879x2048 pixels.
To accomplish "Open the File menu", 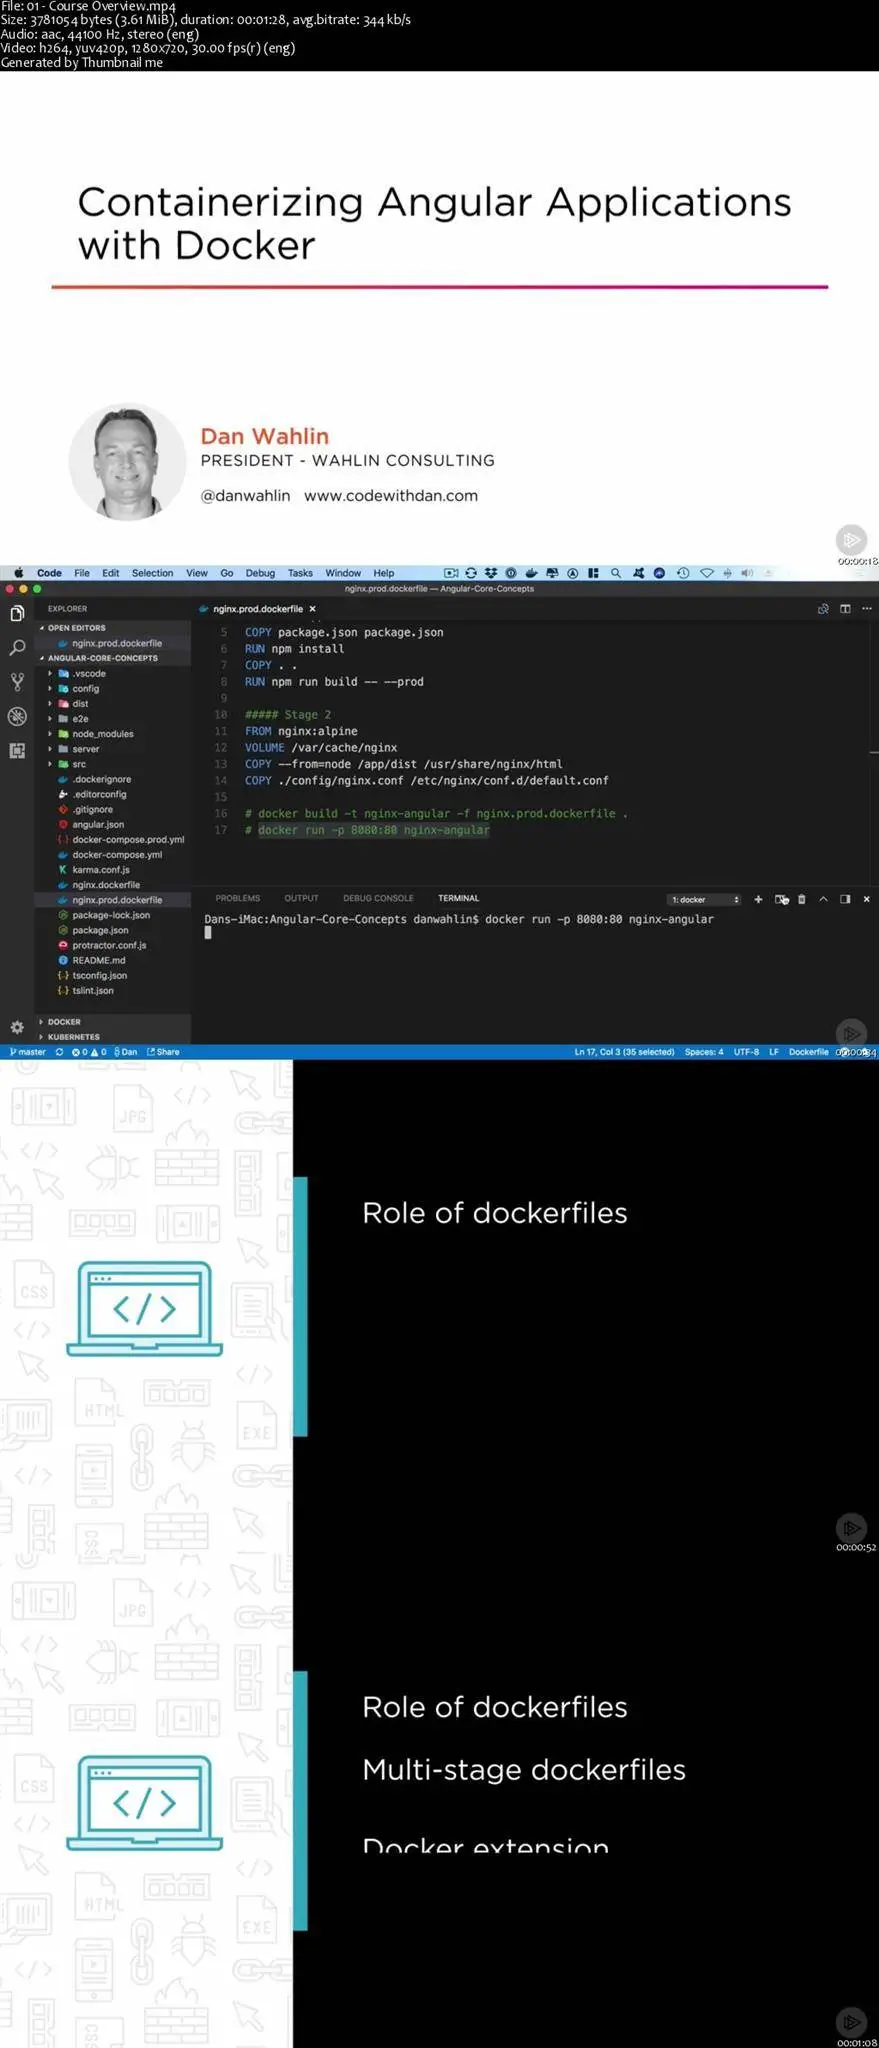I will pyautogui.click(x=82, y=573).
